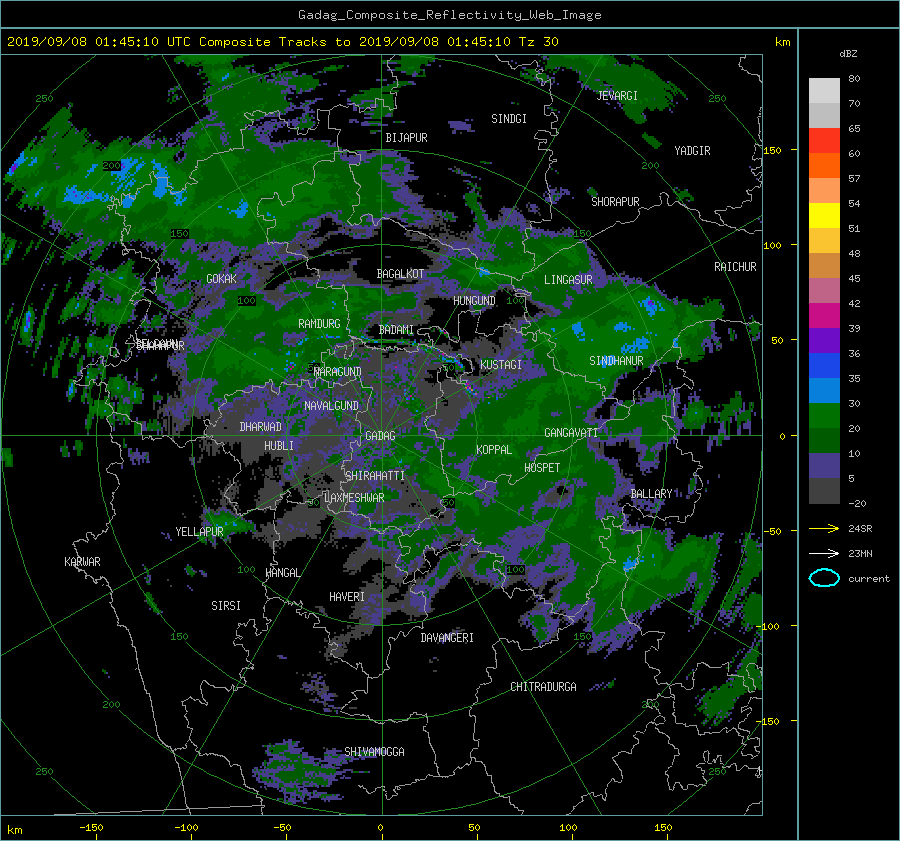Click the SHIRAHATTI city label
900x841 pixels.
pos(375,475)
